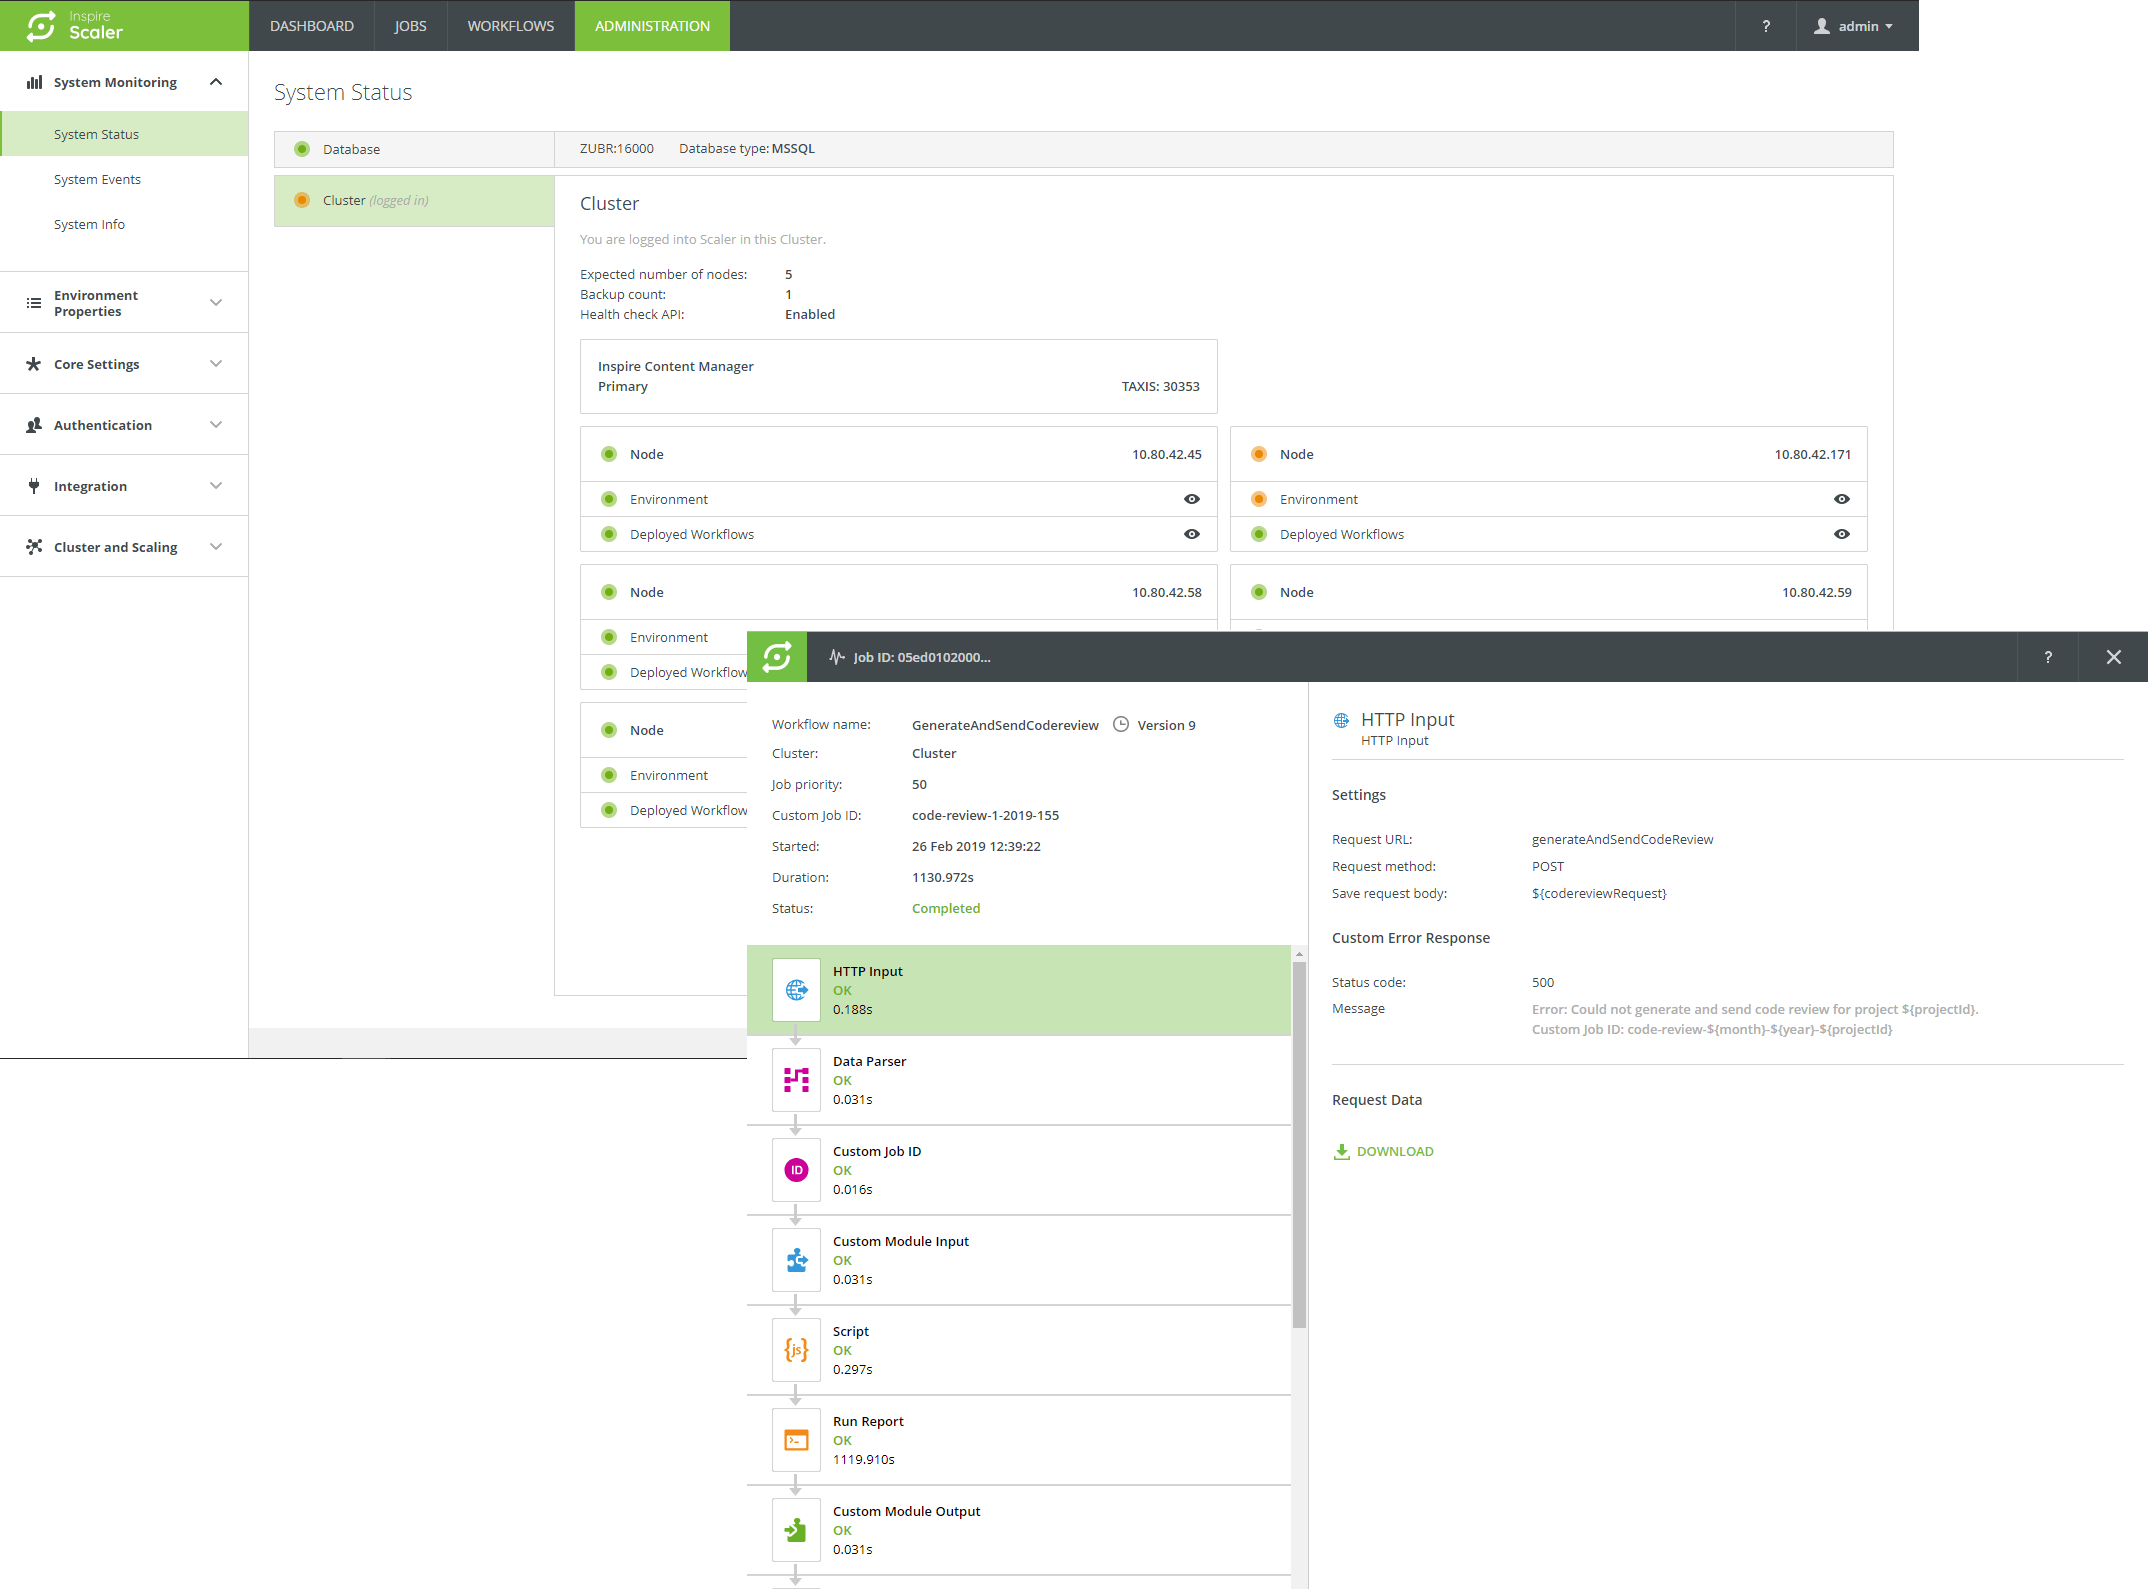Image resolution: width=2148 pixels, height=1589 pixels.
Task: View Environment of node 10.80.42.171
Action: pos(1842,499)
